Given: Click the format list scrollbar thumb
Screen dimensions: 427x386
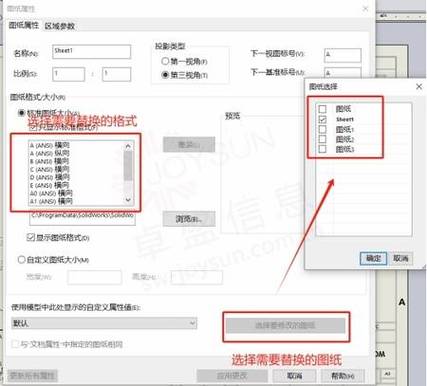Looking at the screenshot, I should (128, 165).
